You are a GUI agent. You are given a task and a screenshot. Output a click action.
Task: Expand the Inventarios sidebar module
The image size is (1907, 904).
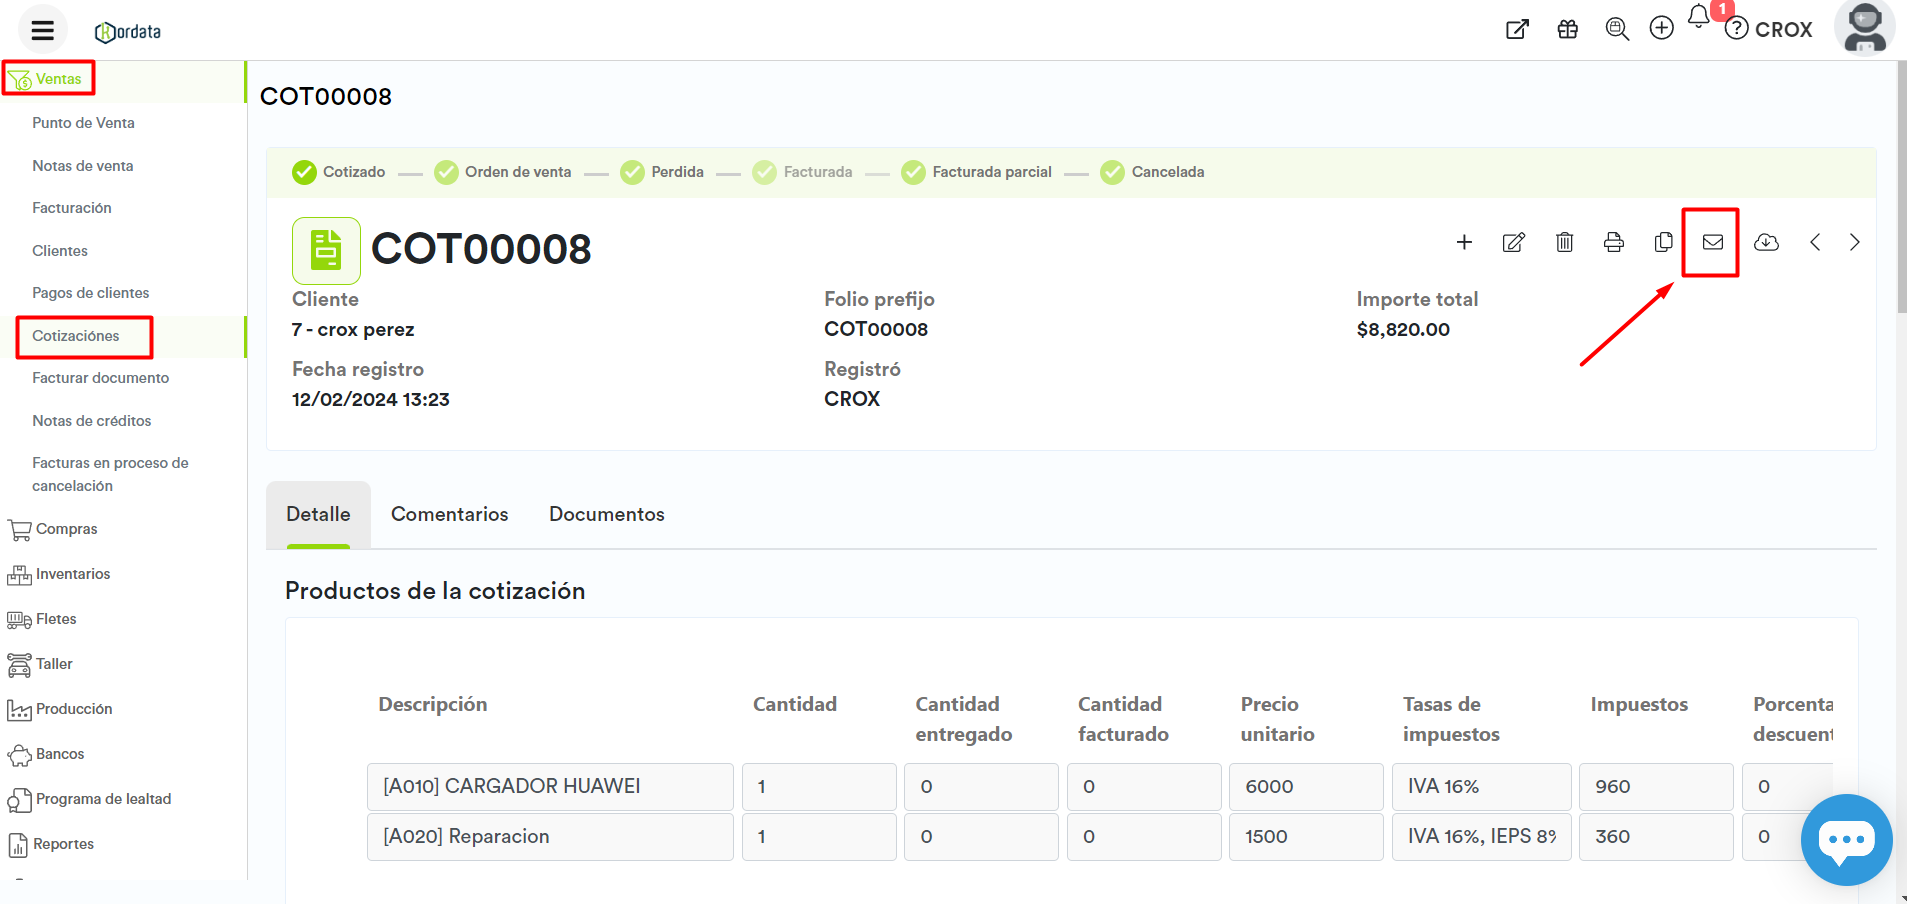(72, 574)
